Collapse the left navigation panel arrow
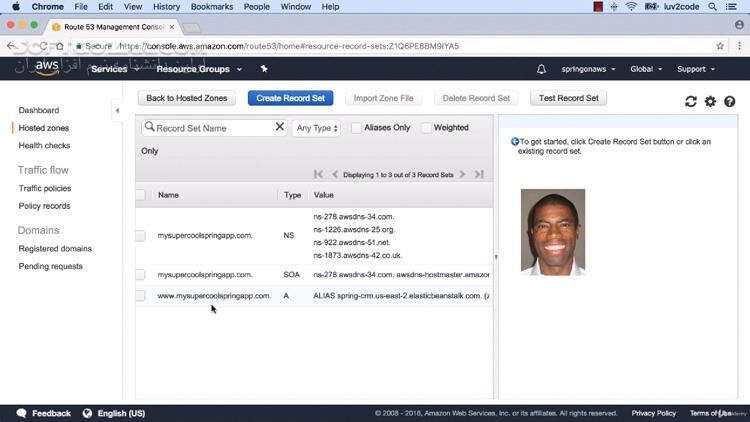The width and height of the screenshot is (750, 422). pos(117,110)
